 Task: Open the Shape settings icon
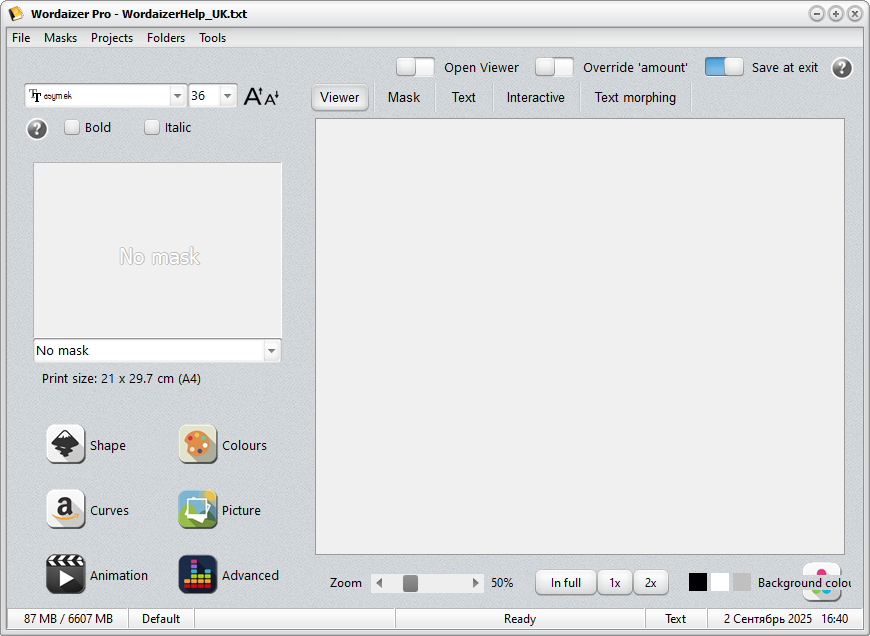coord(65,444)
